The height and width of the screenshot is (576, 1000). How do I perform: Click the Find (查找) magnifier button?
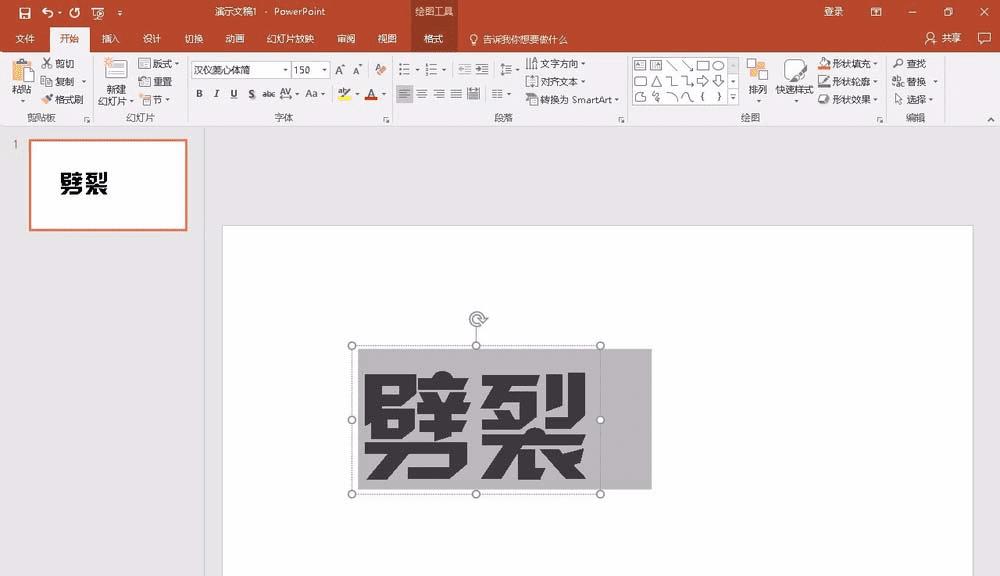pos(910,64)
